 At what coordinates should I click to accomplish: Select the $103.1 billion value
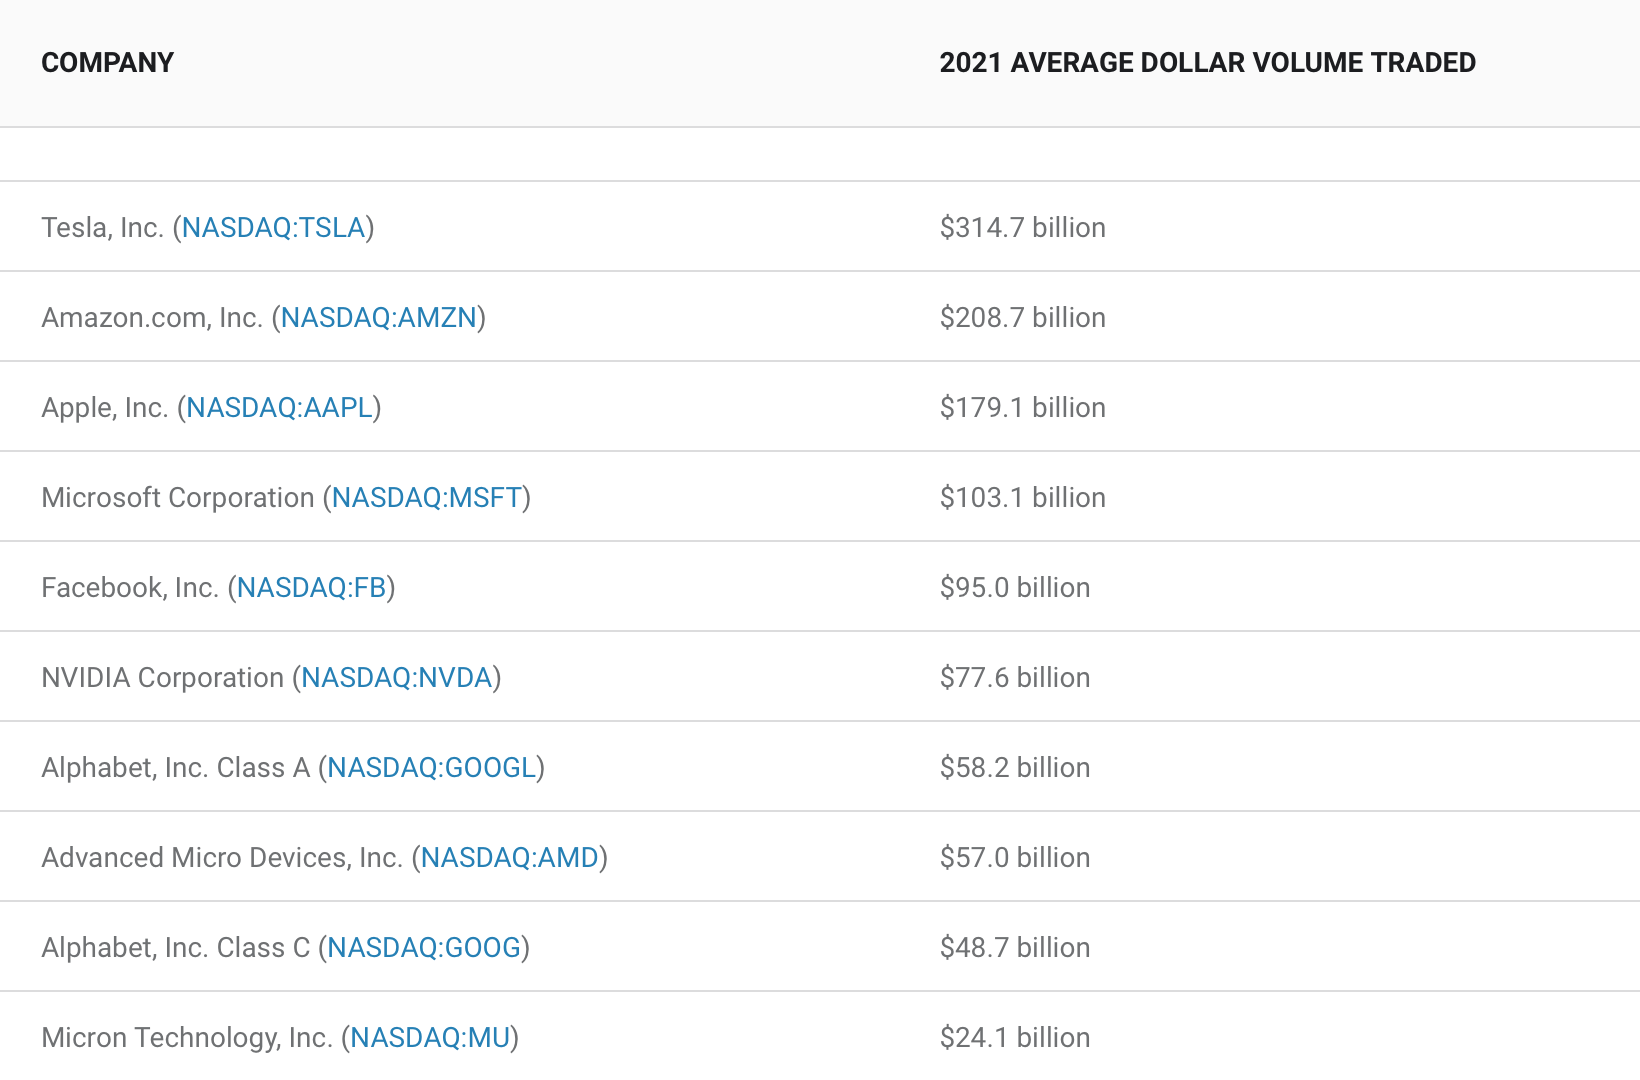(x=1023, y=498)
